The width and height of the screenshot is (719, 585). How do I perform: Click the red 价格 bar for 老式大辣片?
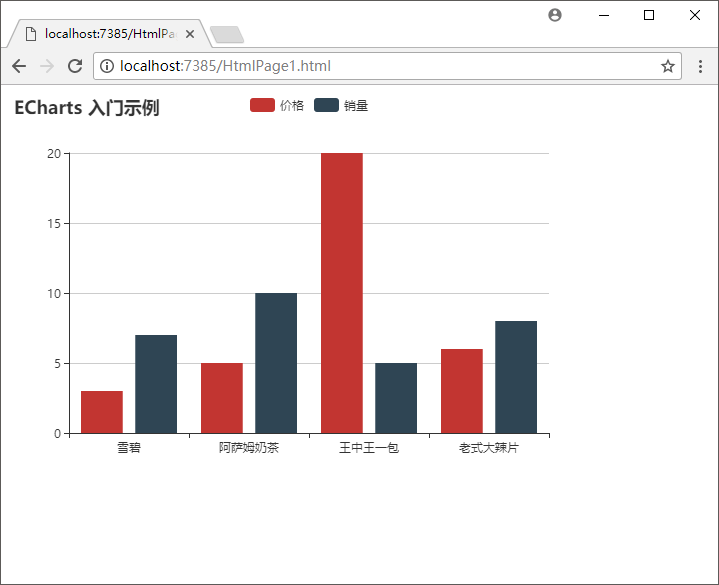(462, 391)
